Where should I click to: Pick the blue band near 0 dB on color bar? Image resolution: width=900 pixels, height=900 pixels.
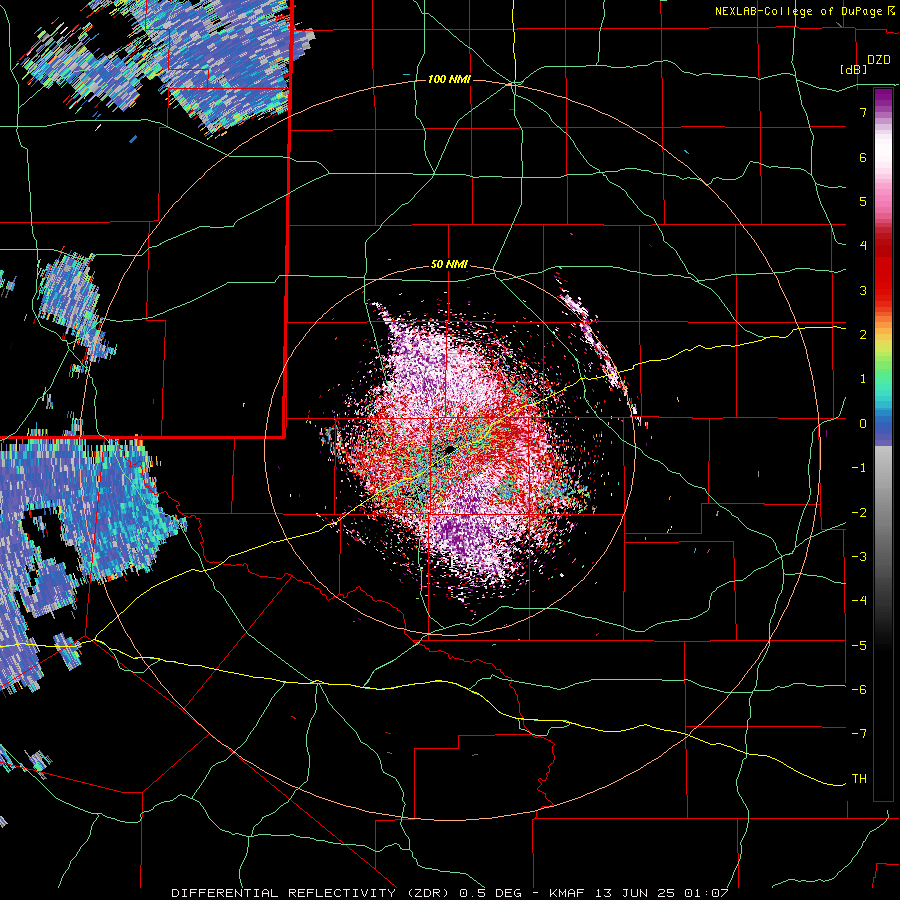tap(883, 425)
